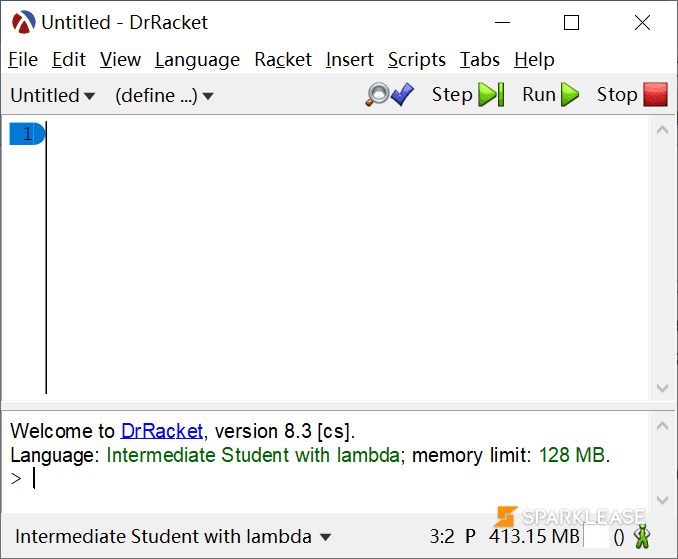Open the Scripts menu
The height and width of the screenshot is (559, 678).
pyautogui.click(x=416, y=60)
